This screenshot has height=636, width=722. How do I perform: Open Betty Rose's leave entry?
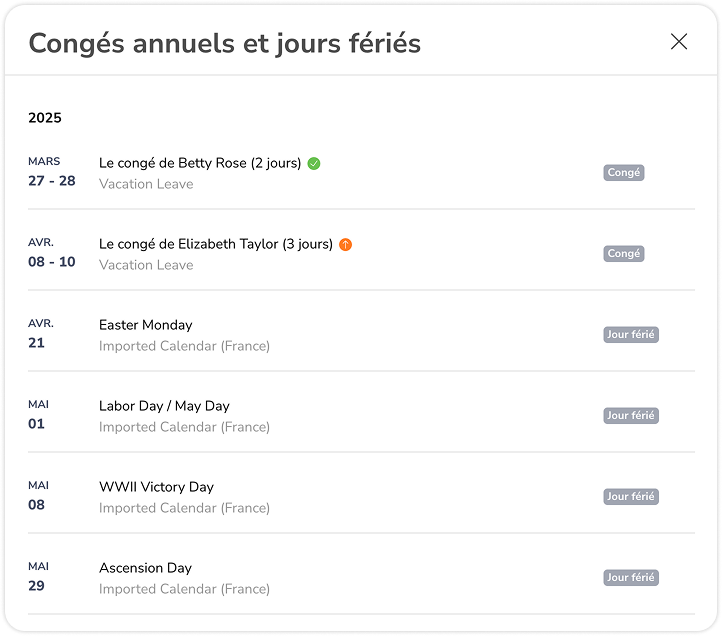point(361,173)
